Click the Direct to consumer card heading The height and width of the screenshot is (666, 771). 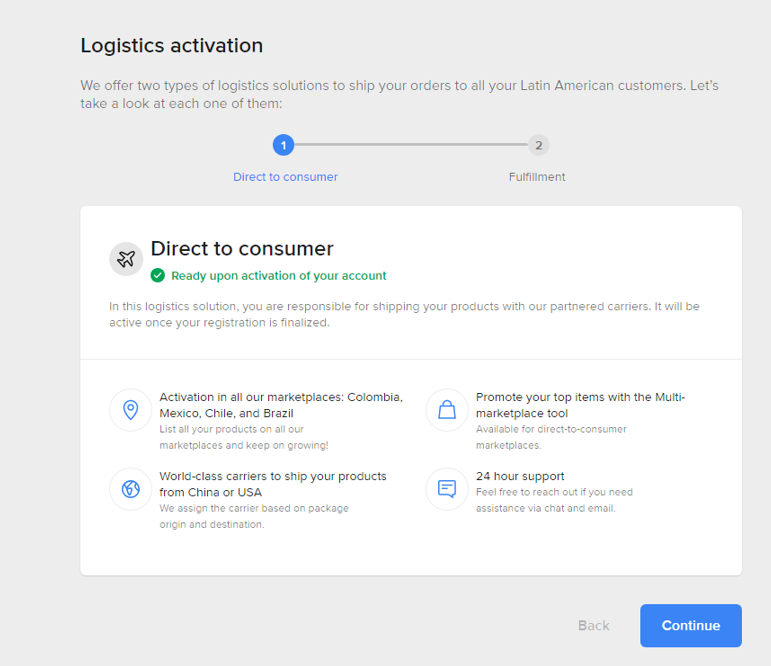click(242, 249)
